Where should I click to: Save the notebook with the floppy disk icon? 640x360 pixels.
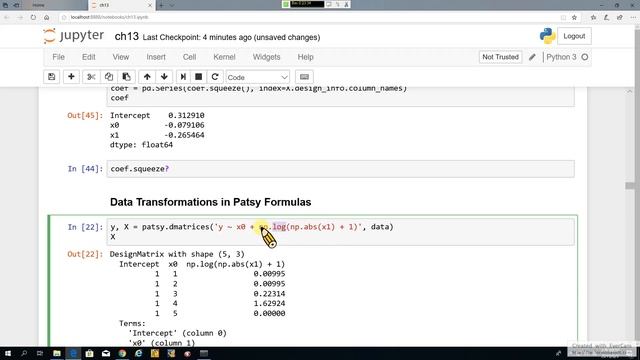(51, 77)
